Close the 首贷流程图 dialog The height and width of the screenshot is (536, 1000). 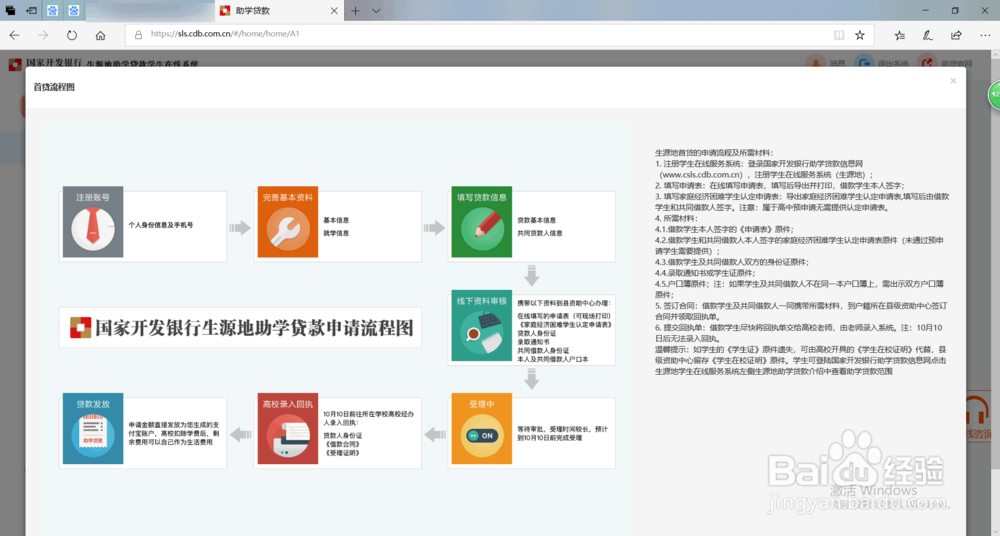pyautogui.click(x=953, y=81)
